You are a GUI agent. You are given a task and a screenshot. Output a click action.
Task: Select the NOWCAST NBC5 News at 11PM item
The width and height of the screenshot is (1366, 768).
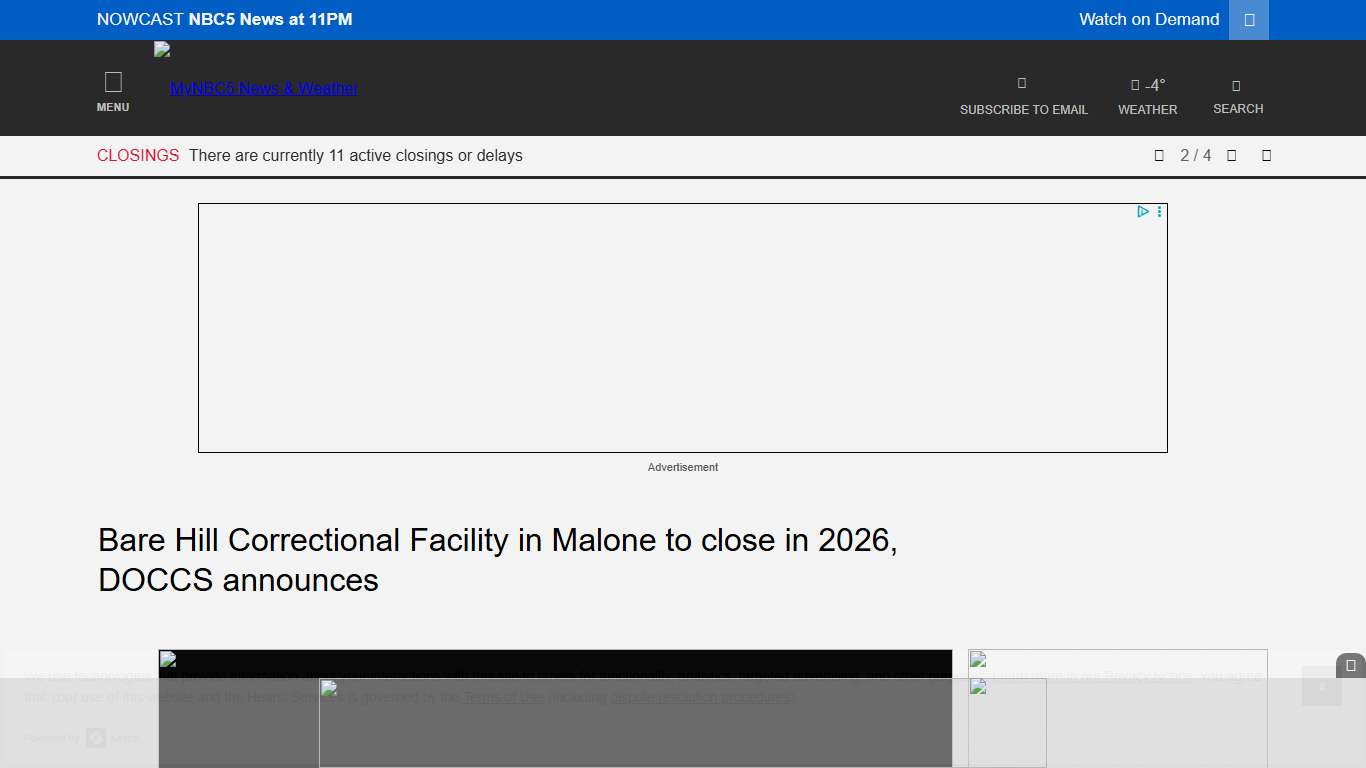click(224, 19)
